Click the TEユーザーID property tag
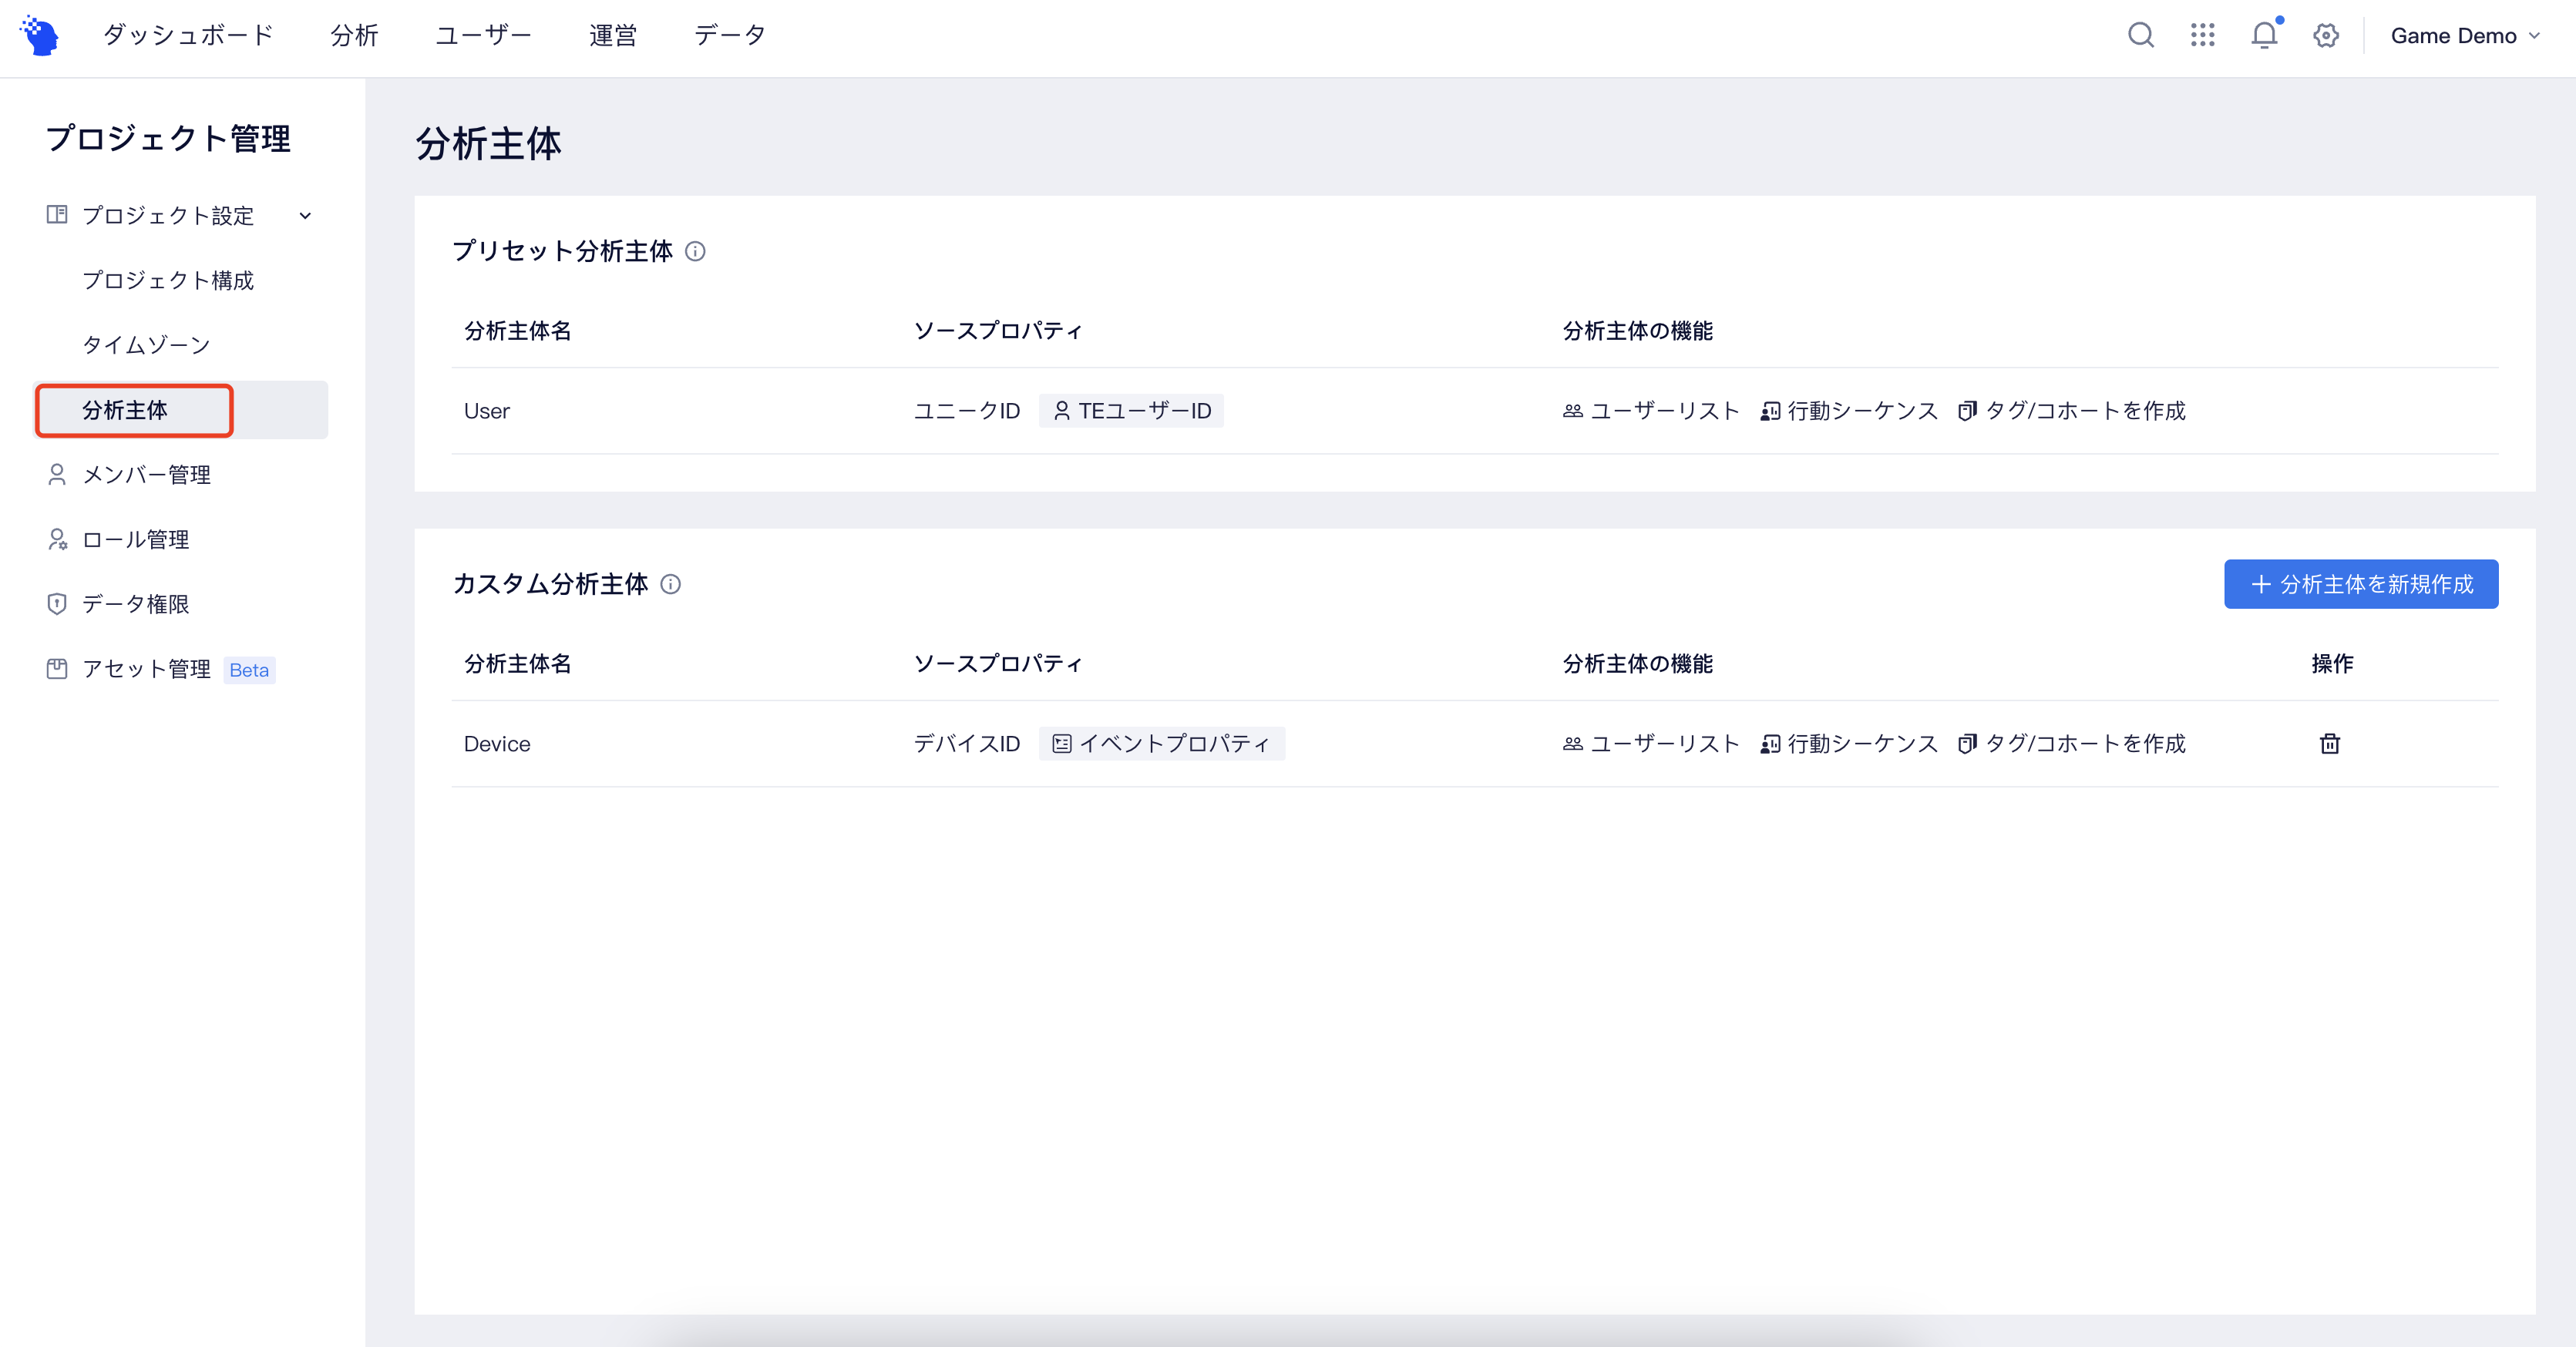 point(1131,411)
